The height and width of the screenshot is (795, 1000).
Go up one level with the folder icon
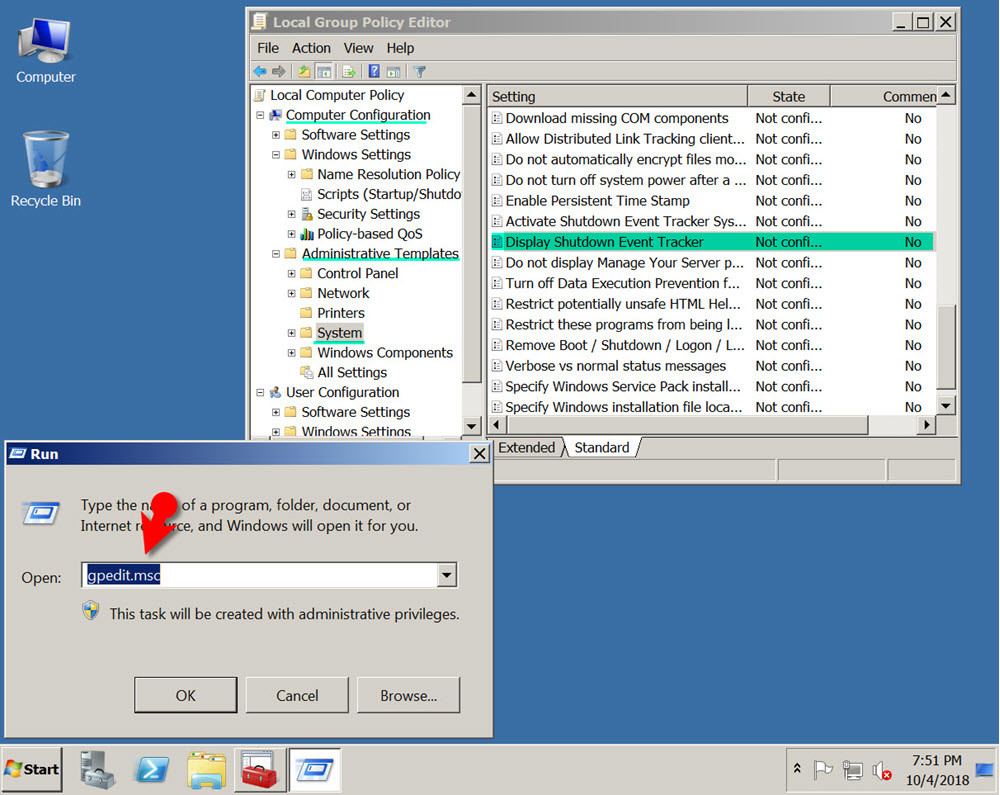(x=305, y=71)
